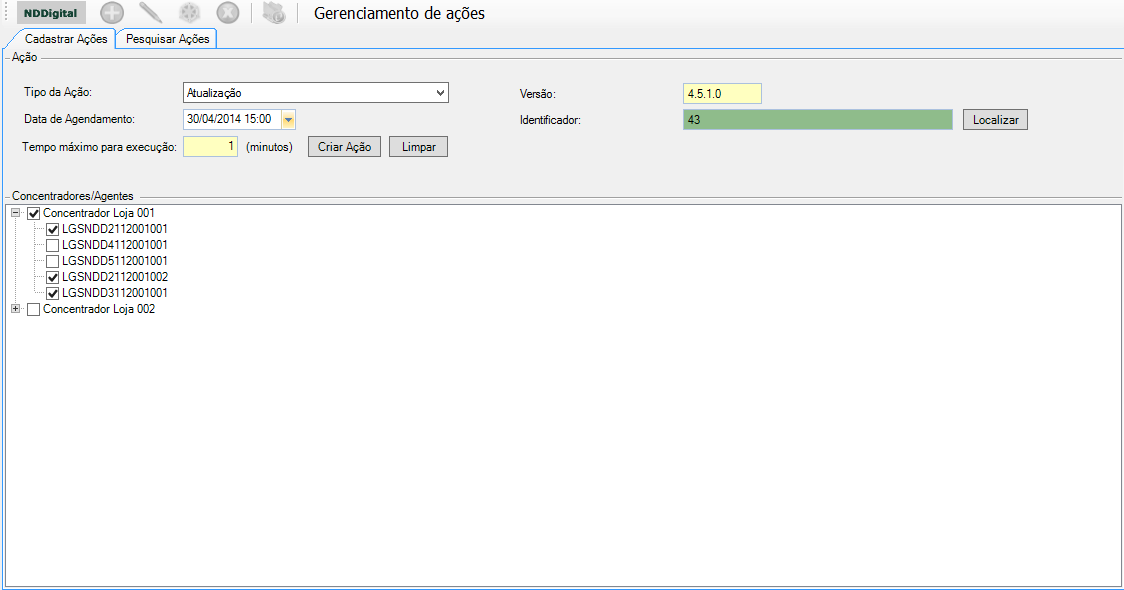The height and width of the screenshot is (590, 1124).
Task: Click the Identificador field showing 43
Action: (x=817, y=120)
